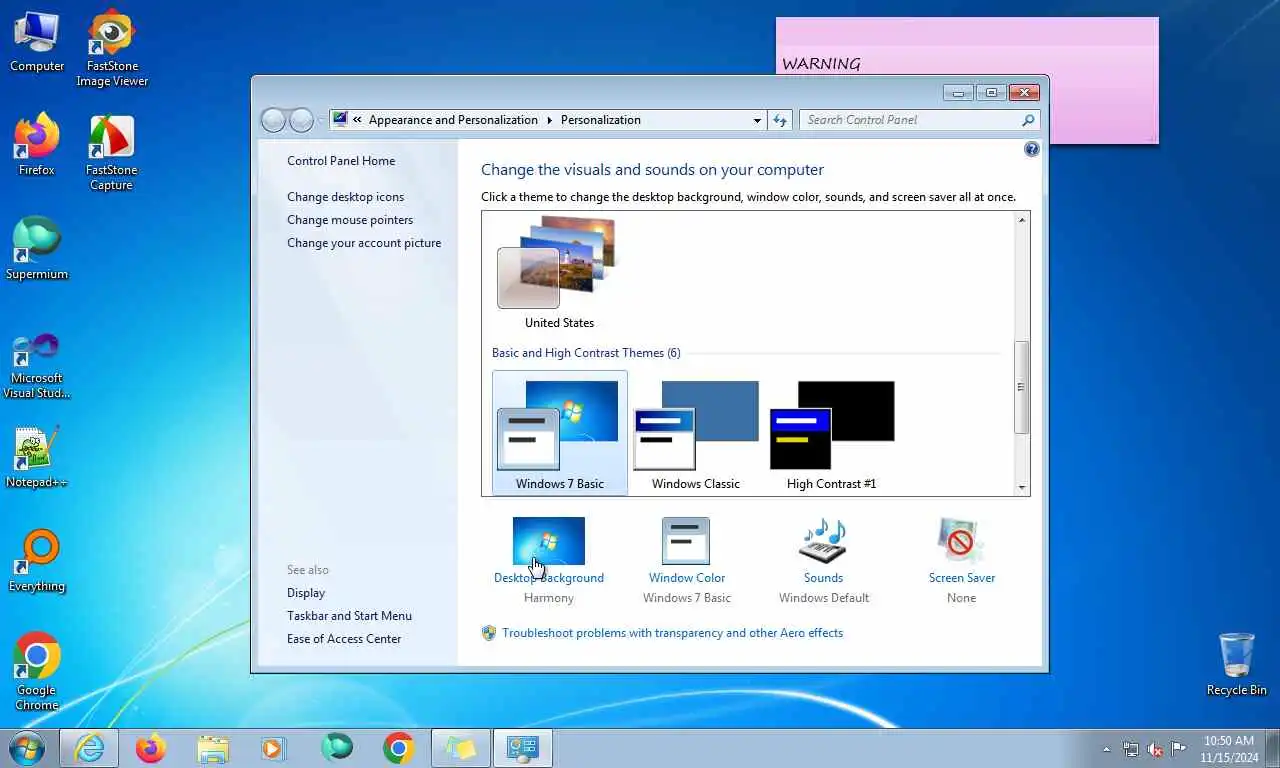The image size is (1280, 768).
Task: Expand arrow after Appearance and Personalization
Action: coord(549,120)
